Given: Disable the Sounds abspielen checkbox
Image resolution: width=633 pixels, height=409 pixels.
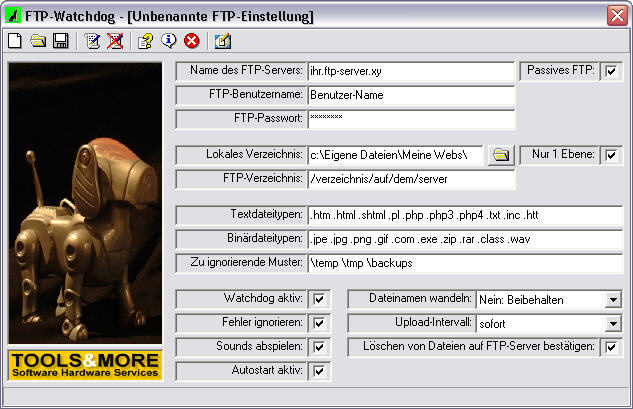Looking at the screenshot, I should (x=319, y=347).
